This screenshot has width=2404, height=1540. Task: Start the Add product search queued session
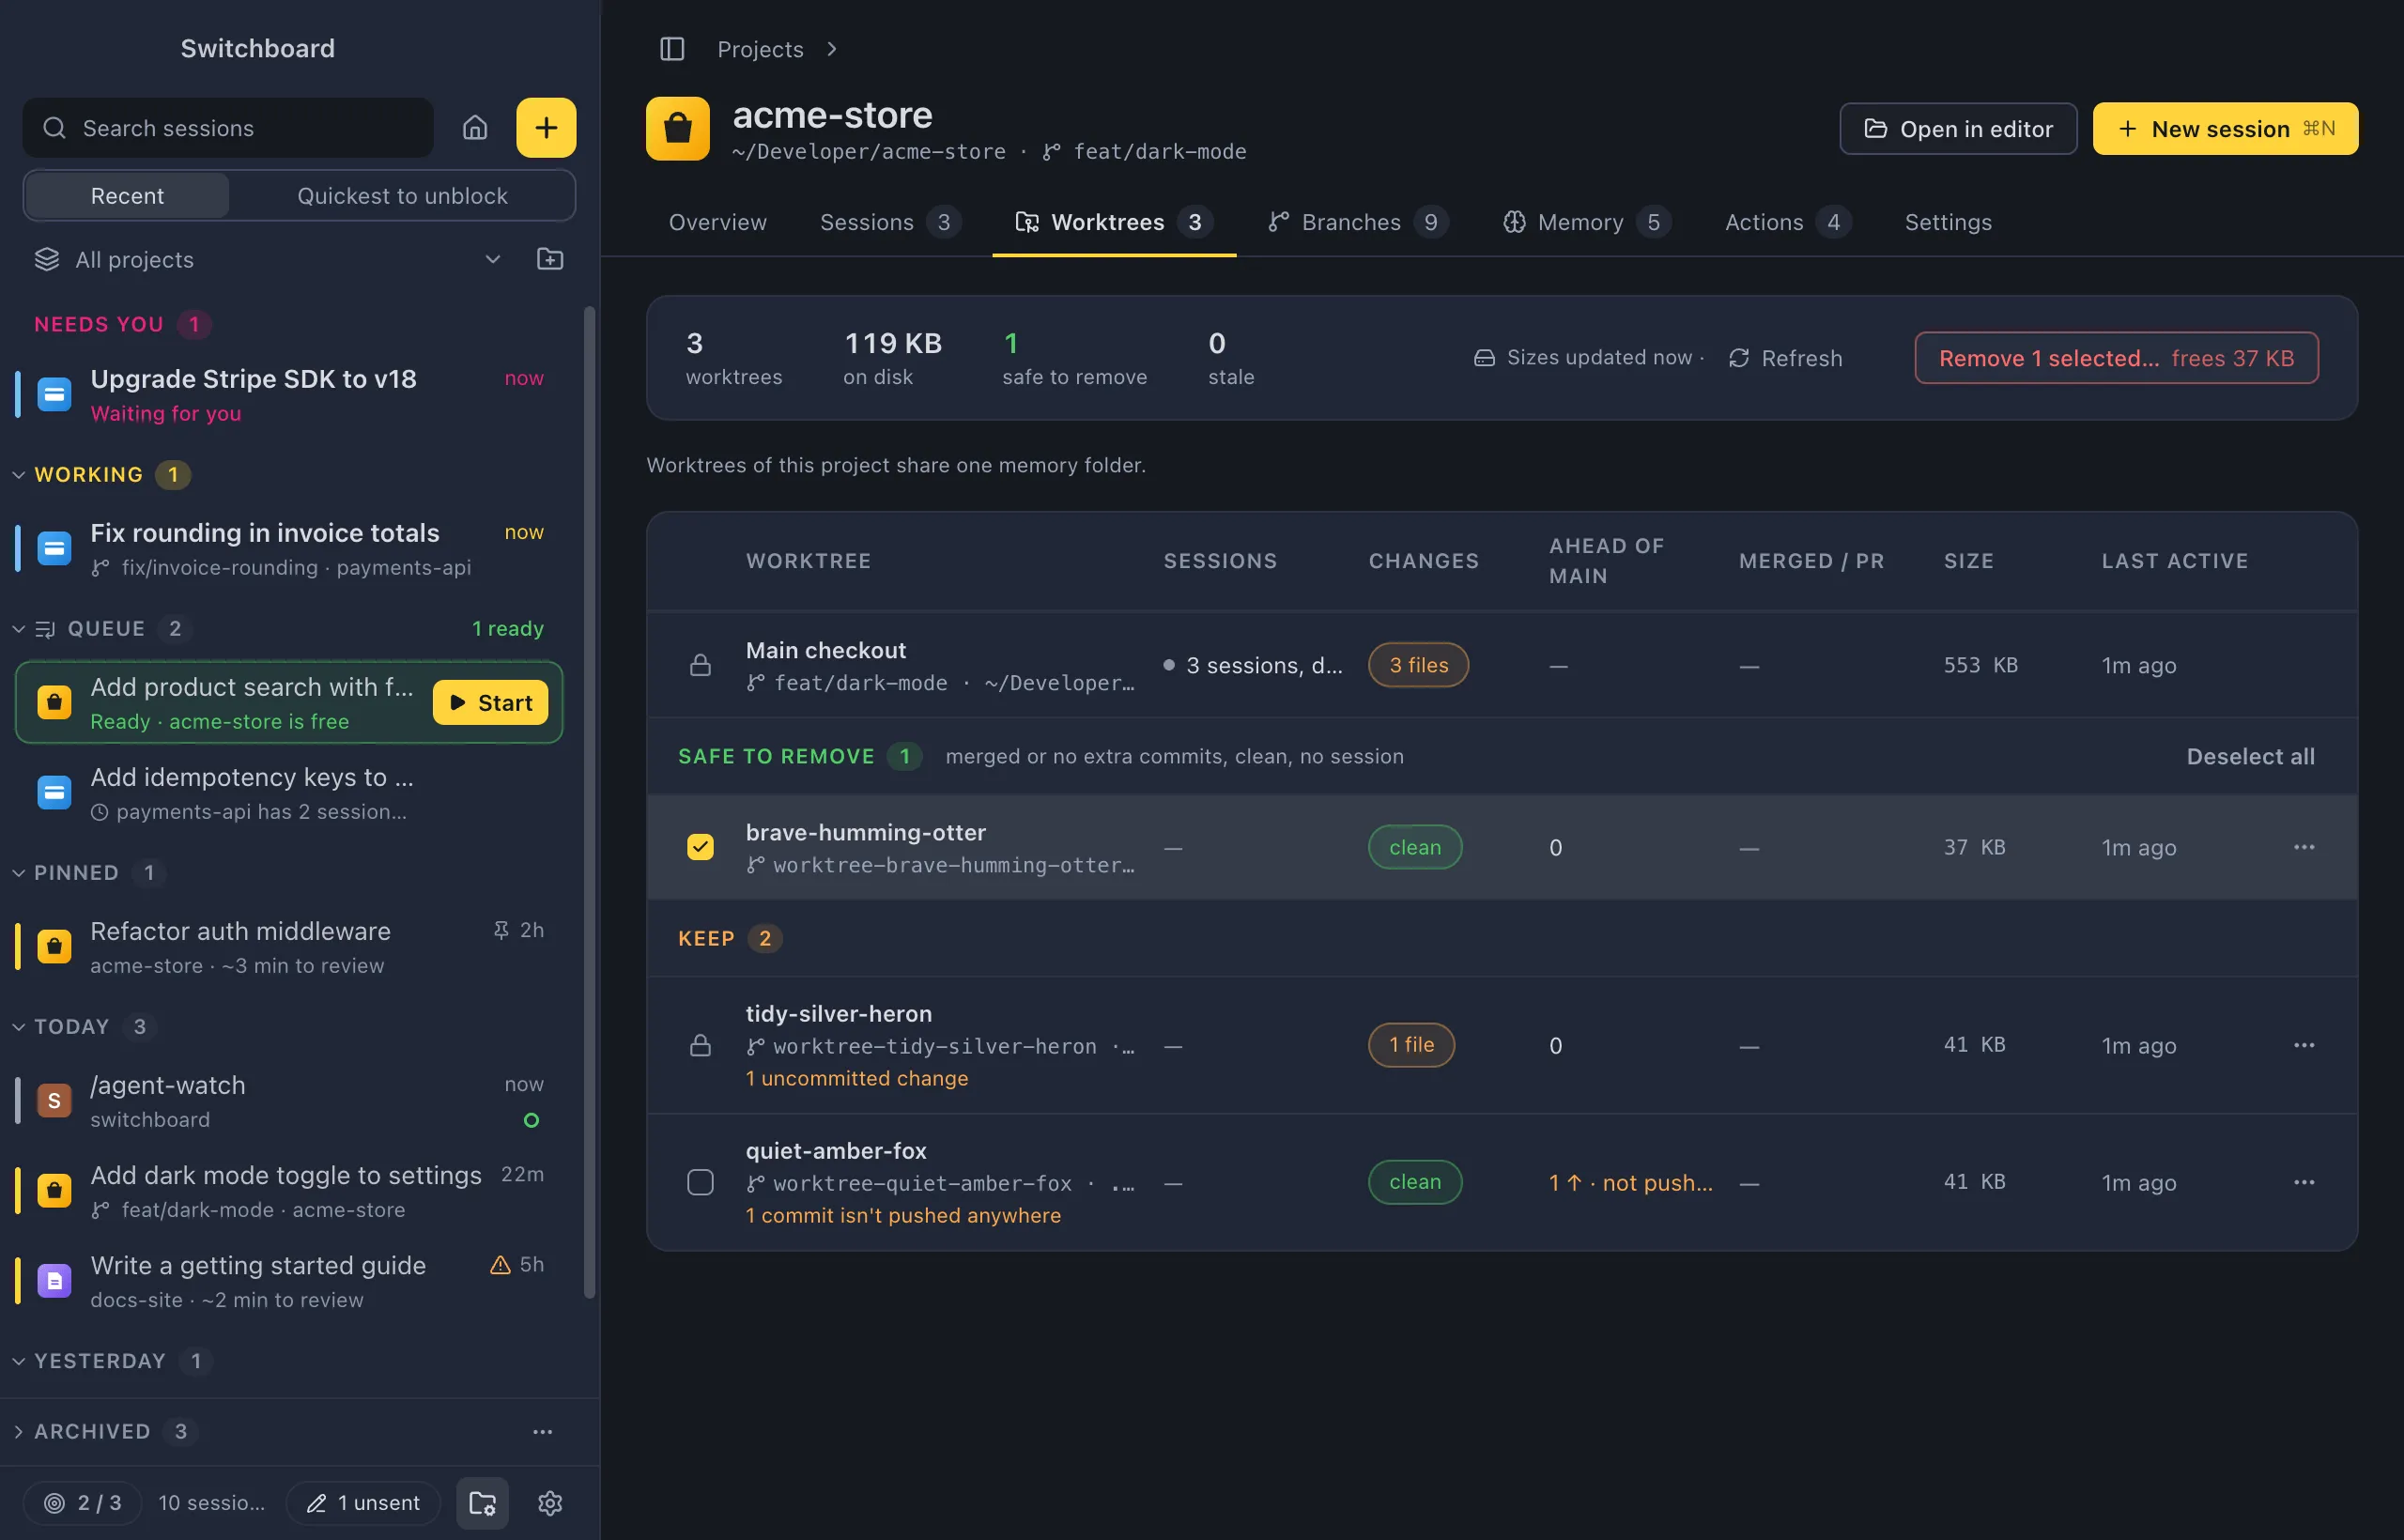pyautogui.click(x=490, y=703)
